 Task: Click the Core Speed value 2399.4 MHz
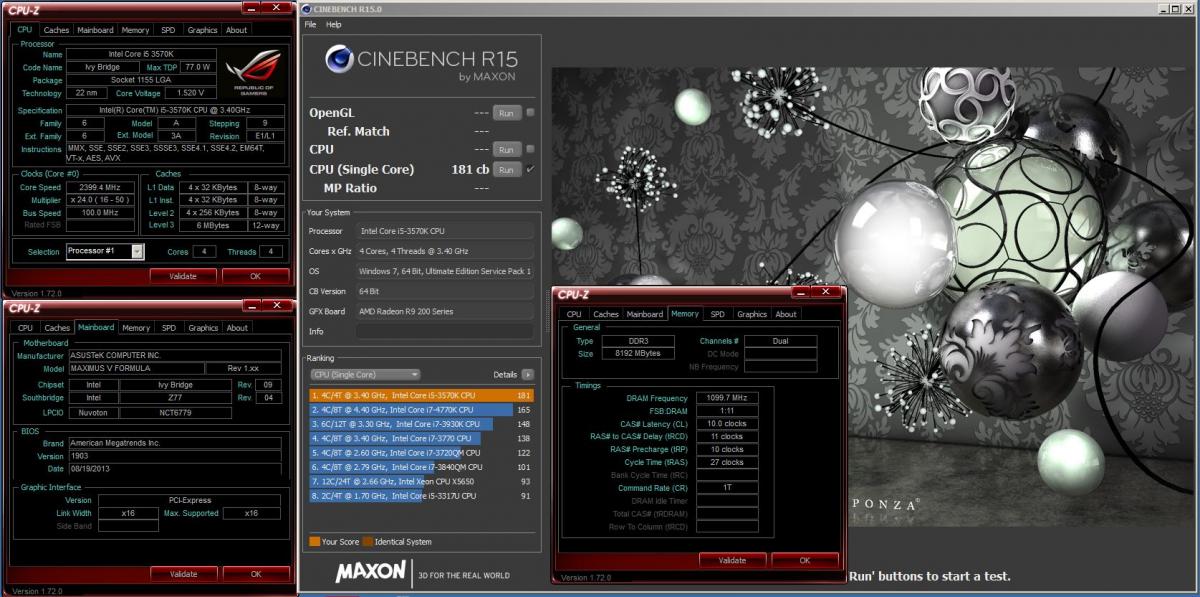pyautogui.click(x=98, y=187)
